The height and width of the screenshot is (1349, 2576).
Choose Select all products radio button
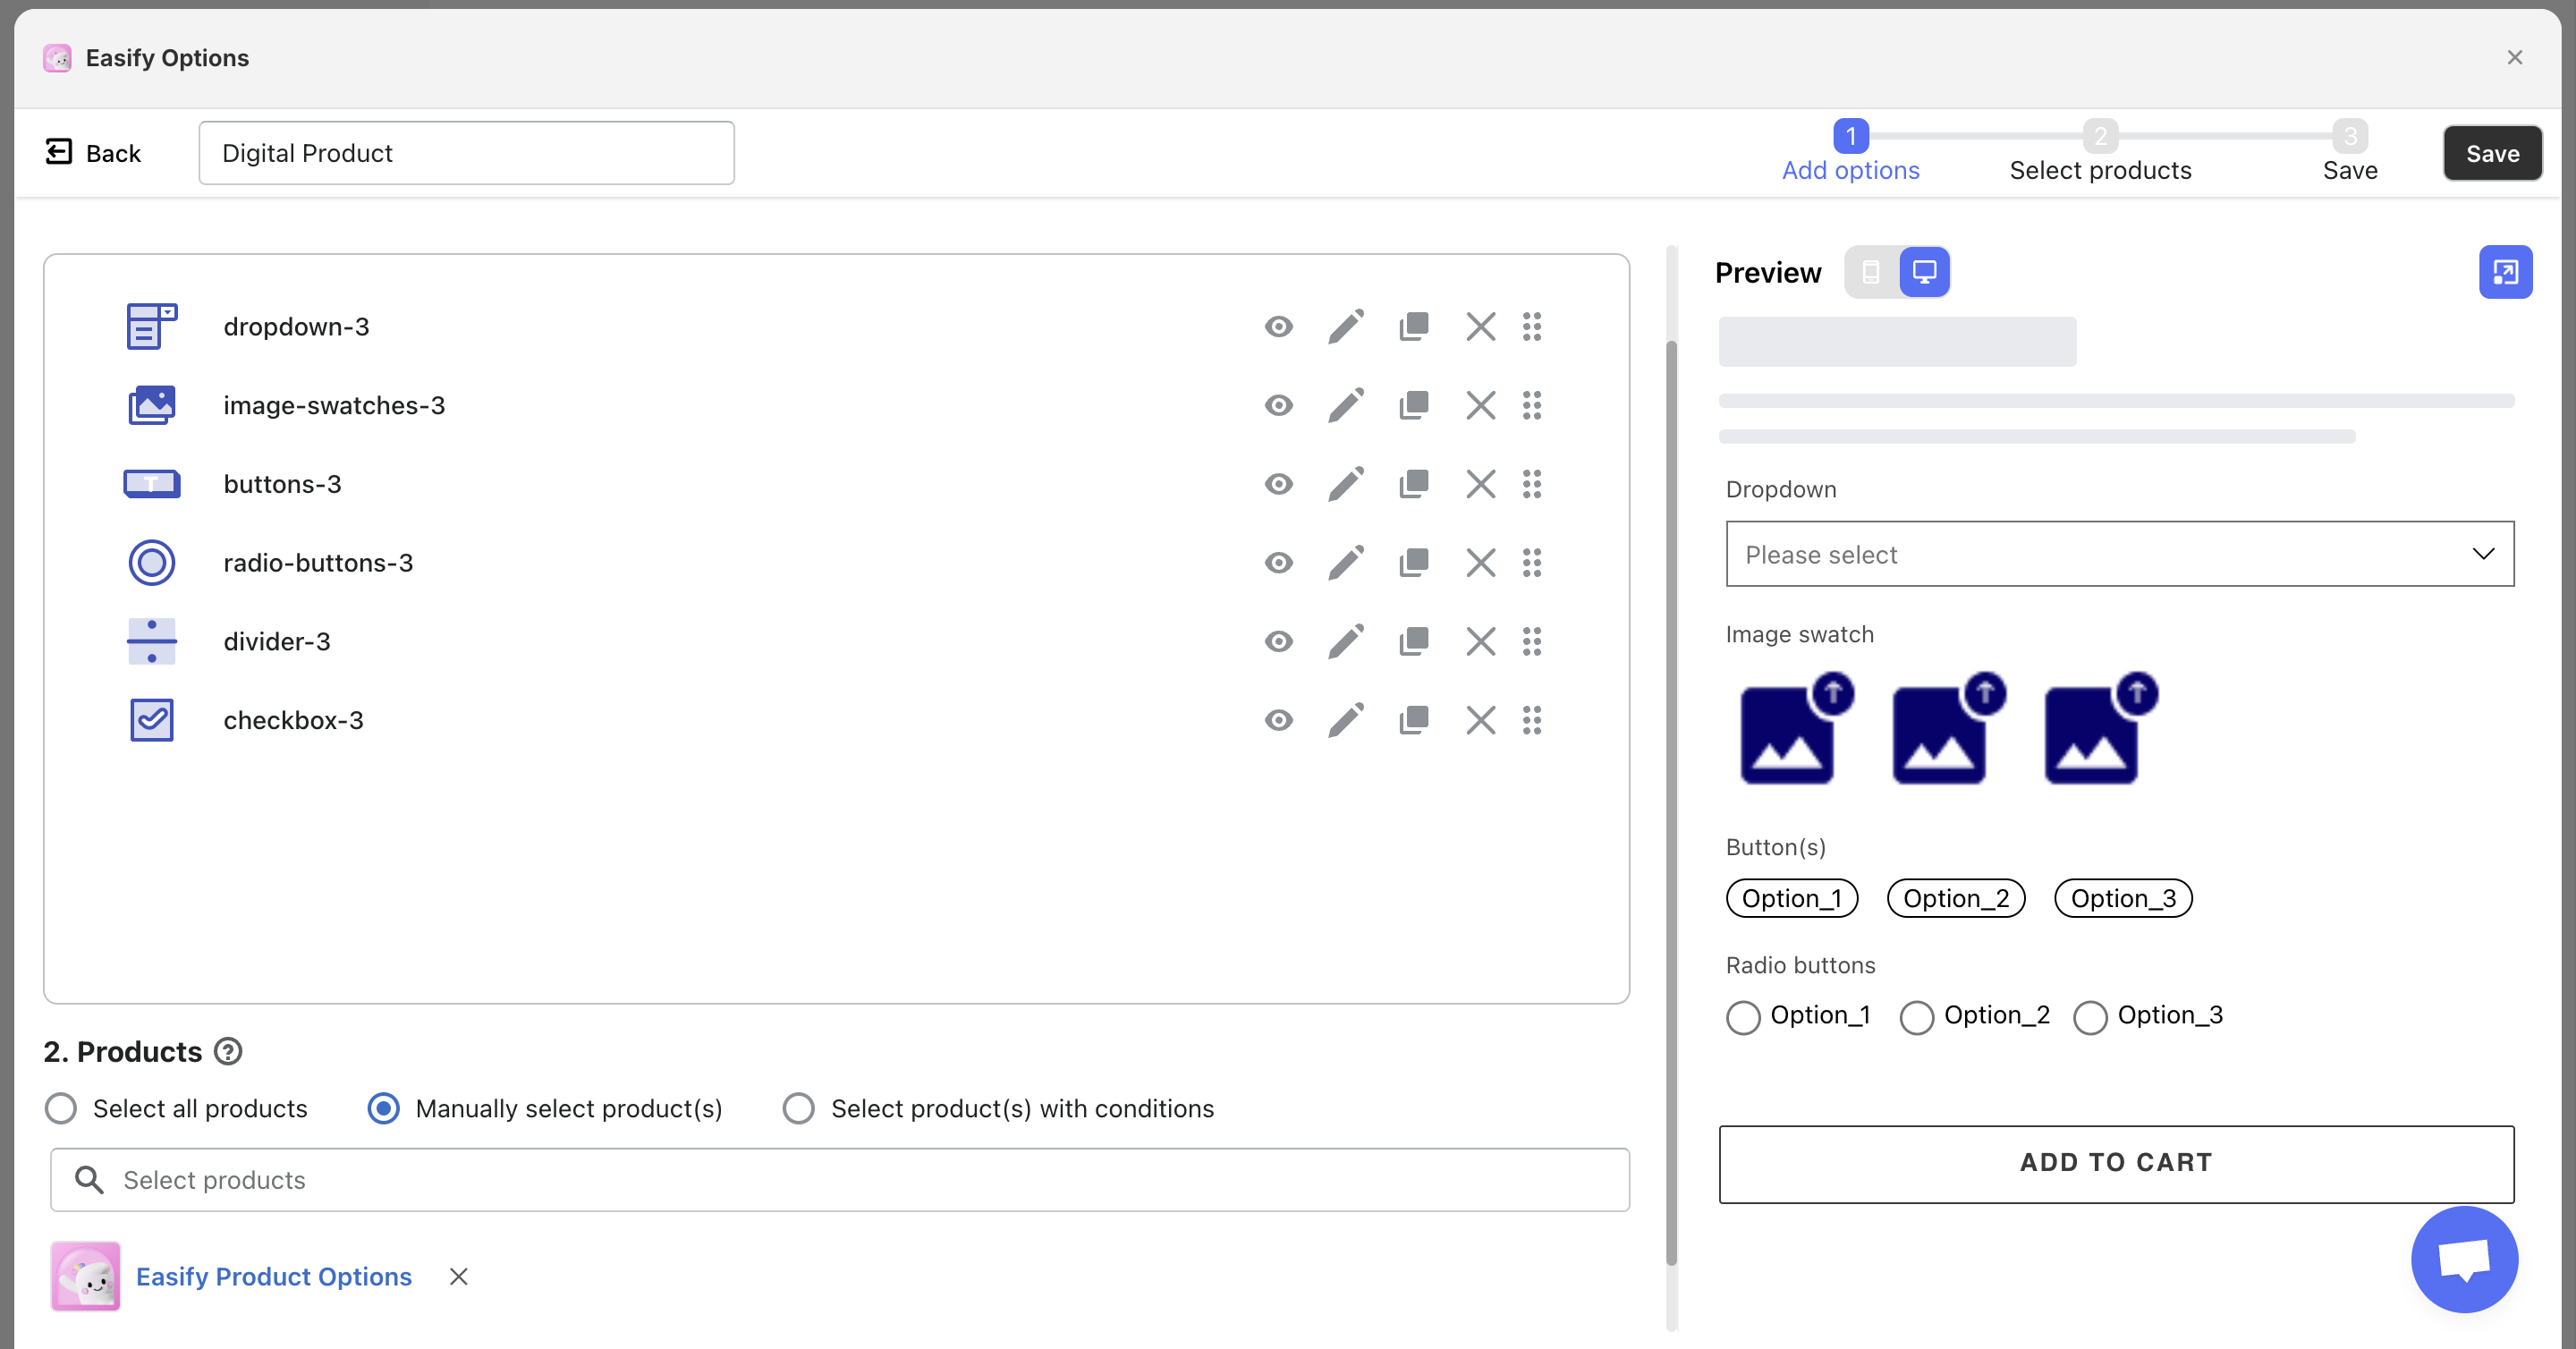61,1108
